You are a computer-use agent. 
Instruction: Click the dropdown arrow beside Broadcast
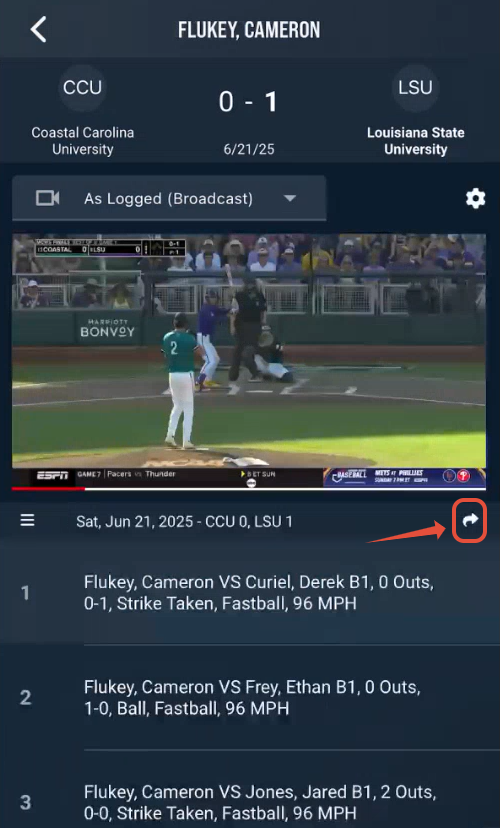(x=289, y=199)
